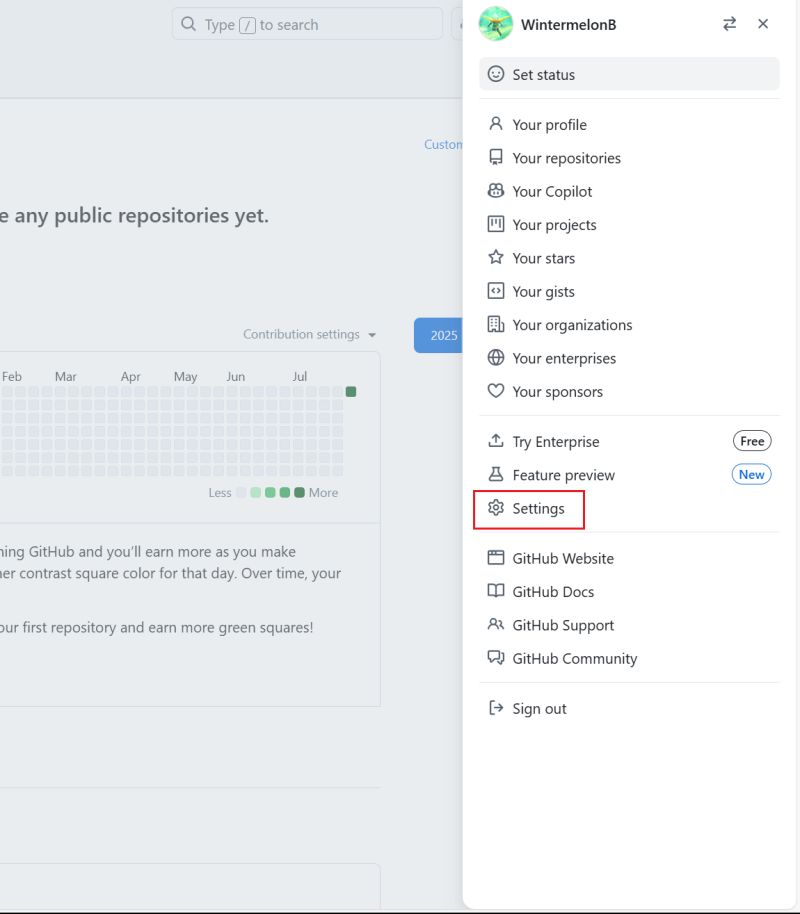Select Your gists from the menu
This screenshot has width=800, height=914.
tap(541, 291)
